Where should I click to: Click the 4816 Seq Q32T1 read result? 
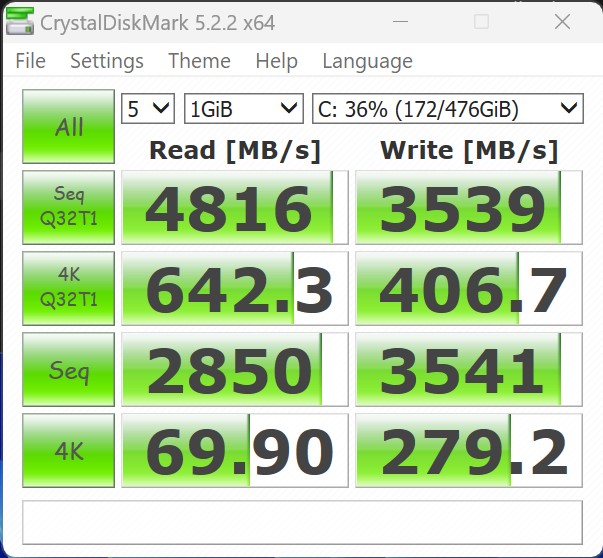tap(234, 208)
